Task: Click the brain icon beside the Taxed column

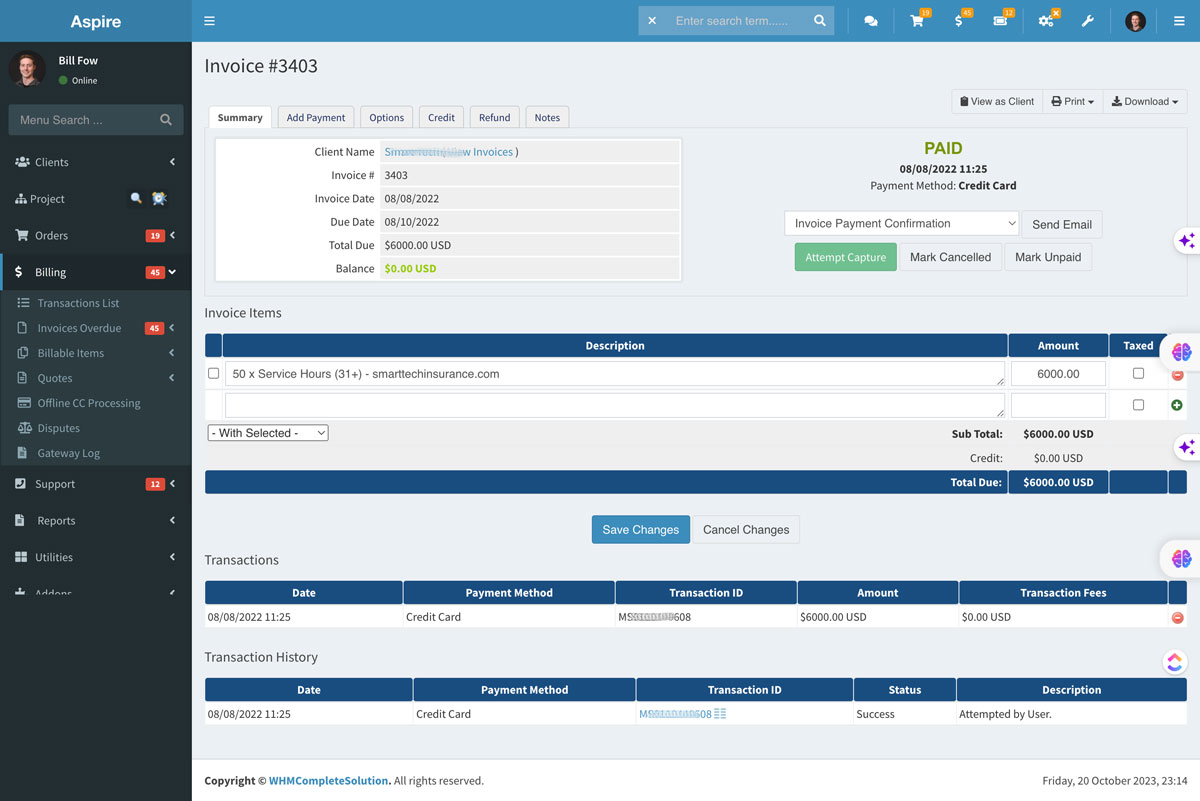Action: [1182, 352]
